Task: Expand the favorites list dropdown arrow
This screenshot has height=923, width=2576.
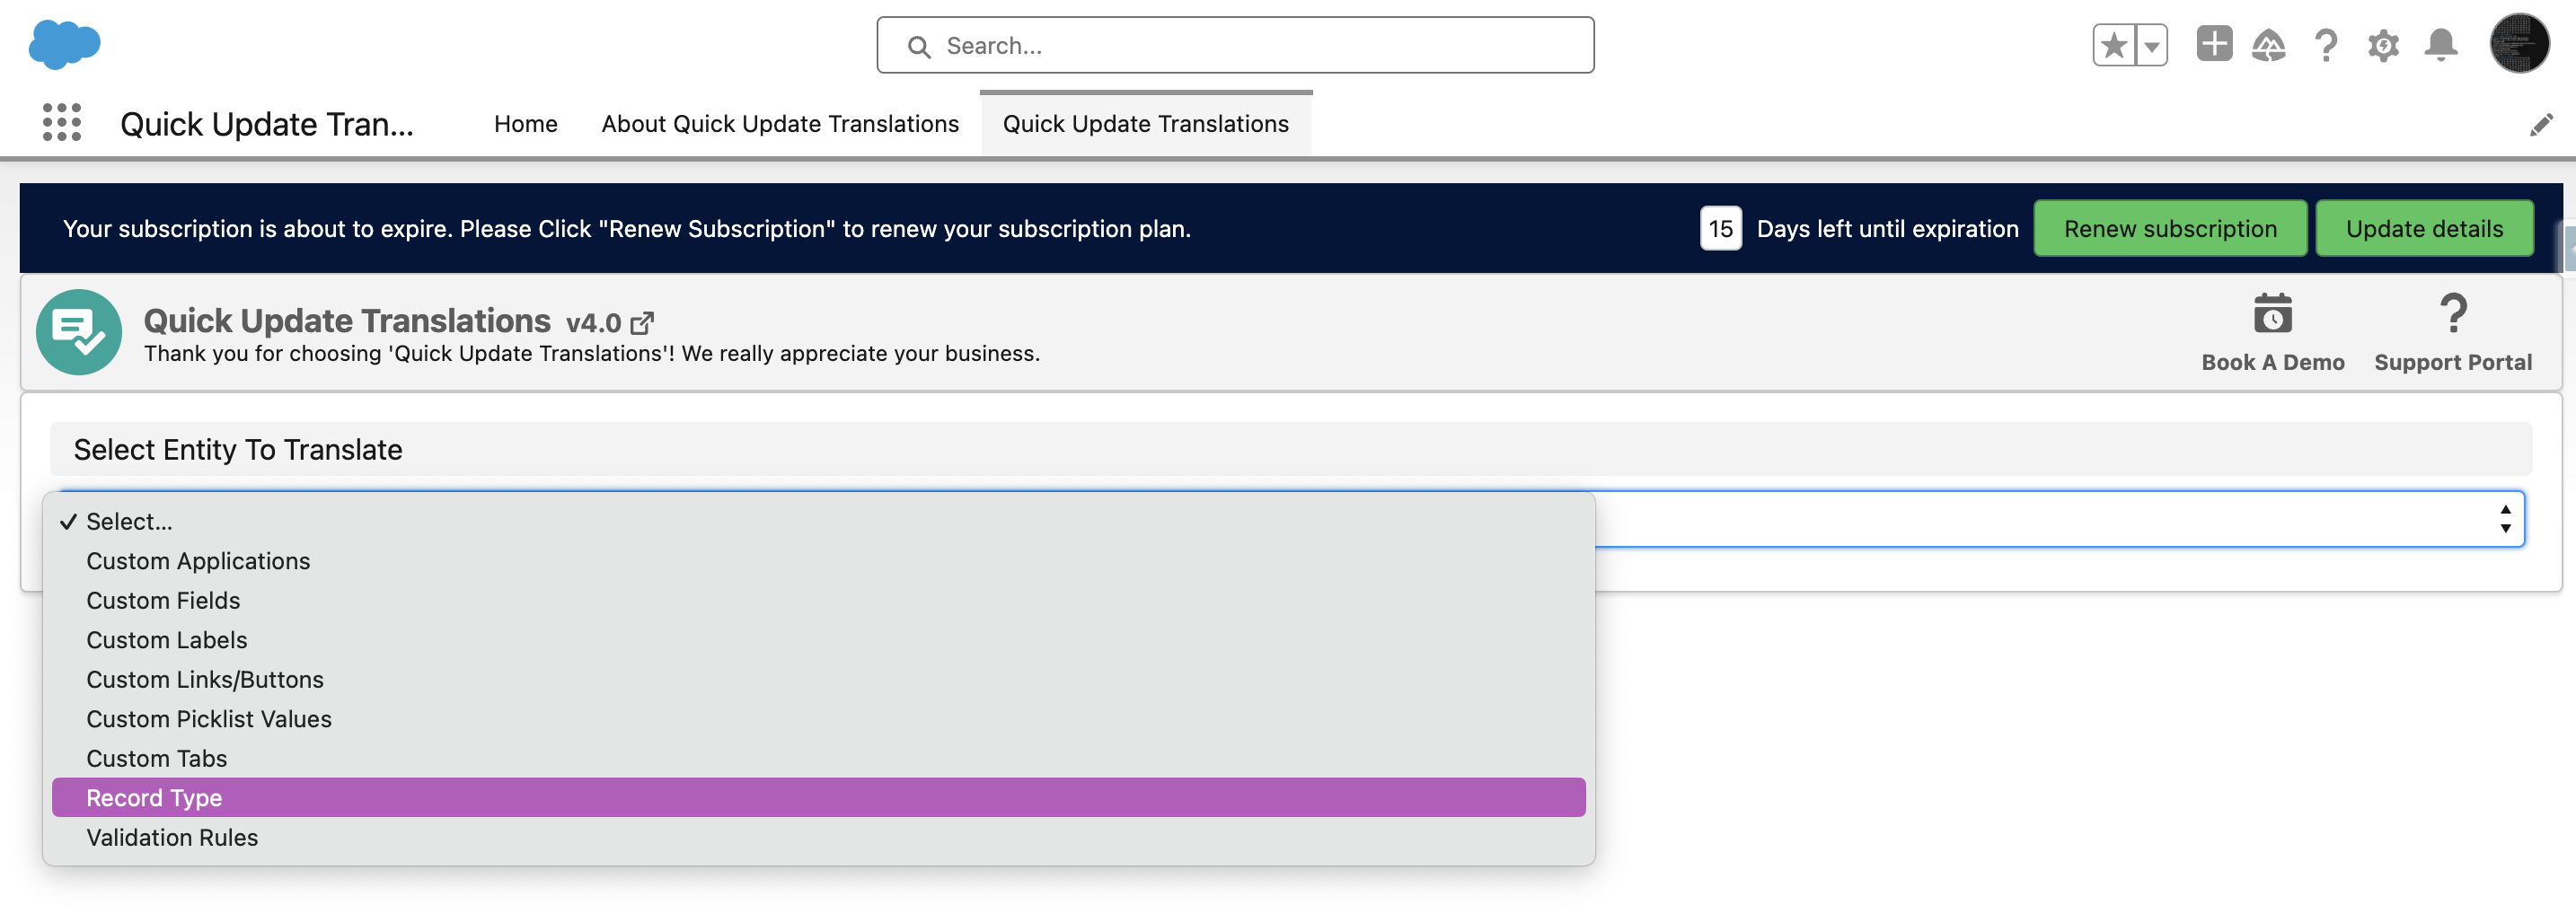Action: (2151, 45)
